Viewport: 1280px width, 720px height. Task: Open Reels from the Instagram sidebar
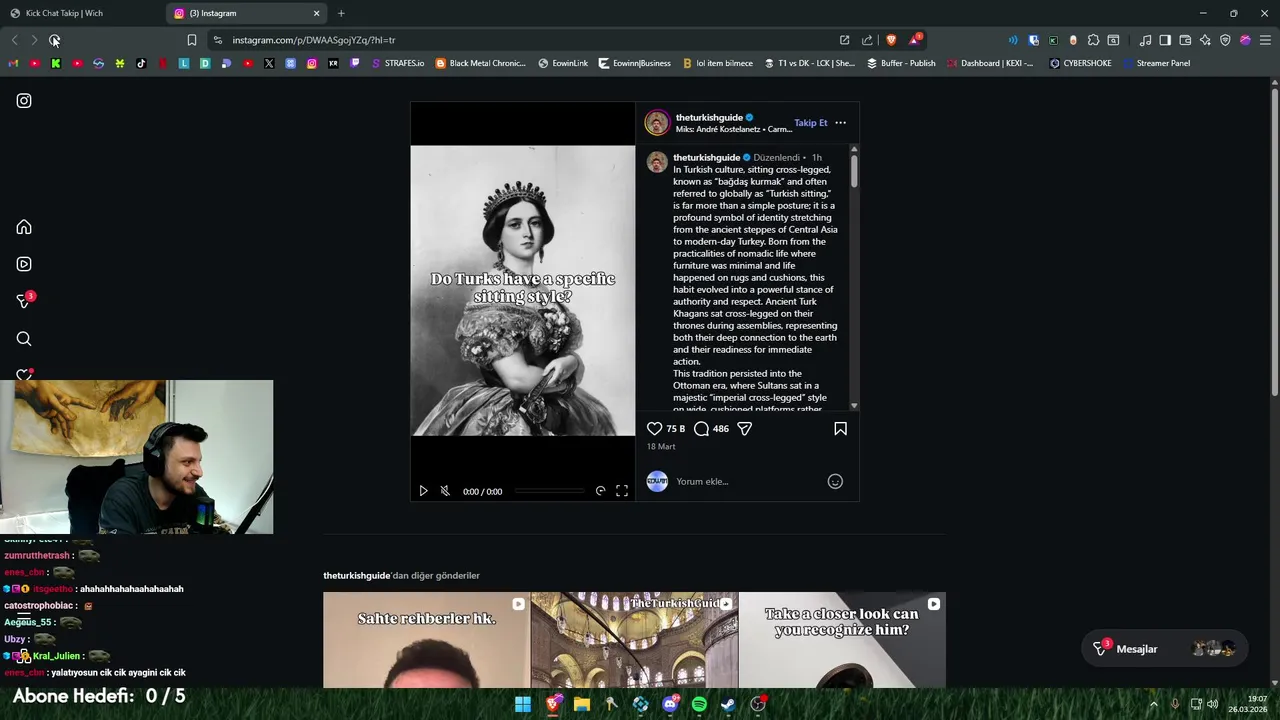point(24,264)
